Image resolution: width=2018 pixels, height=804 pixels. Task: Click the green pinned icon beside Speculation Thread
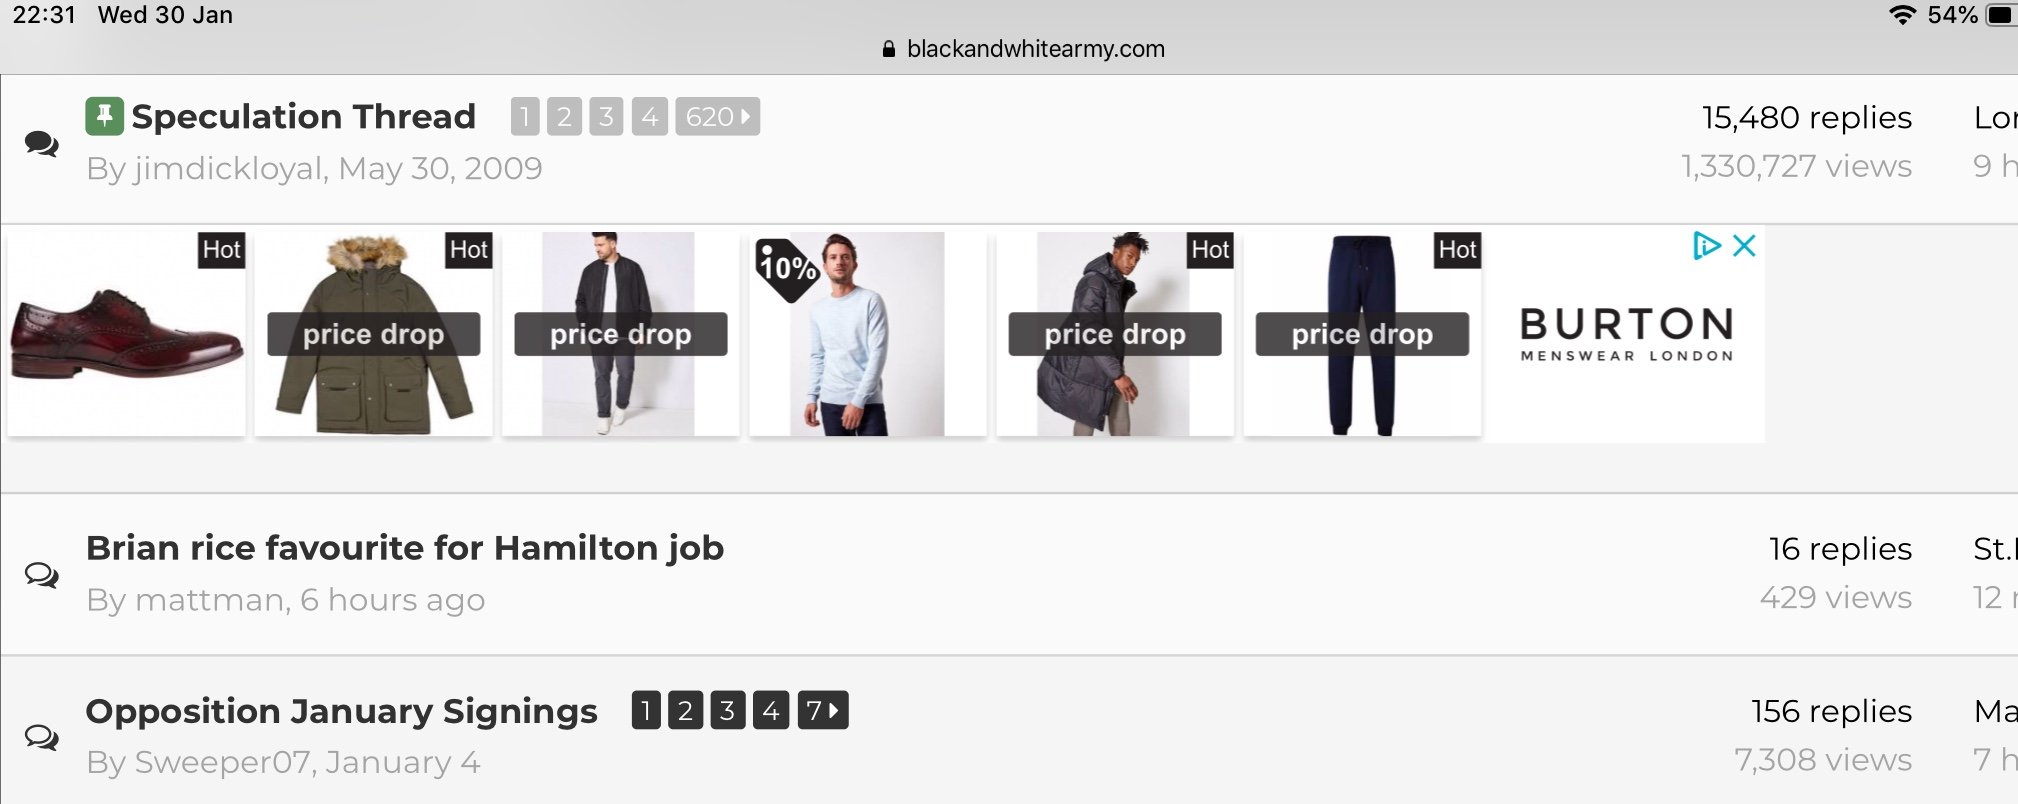coord(104,116)
